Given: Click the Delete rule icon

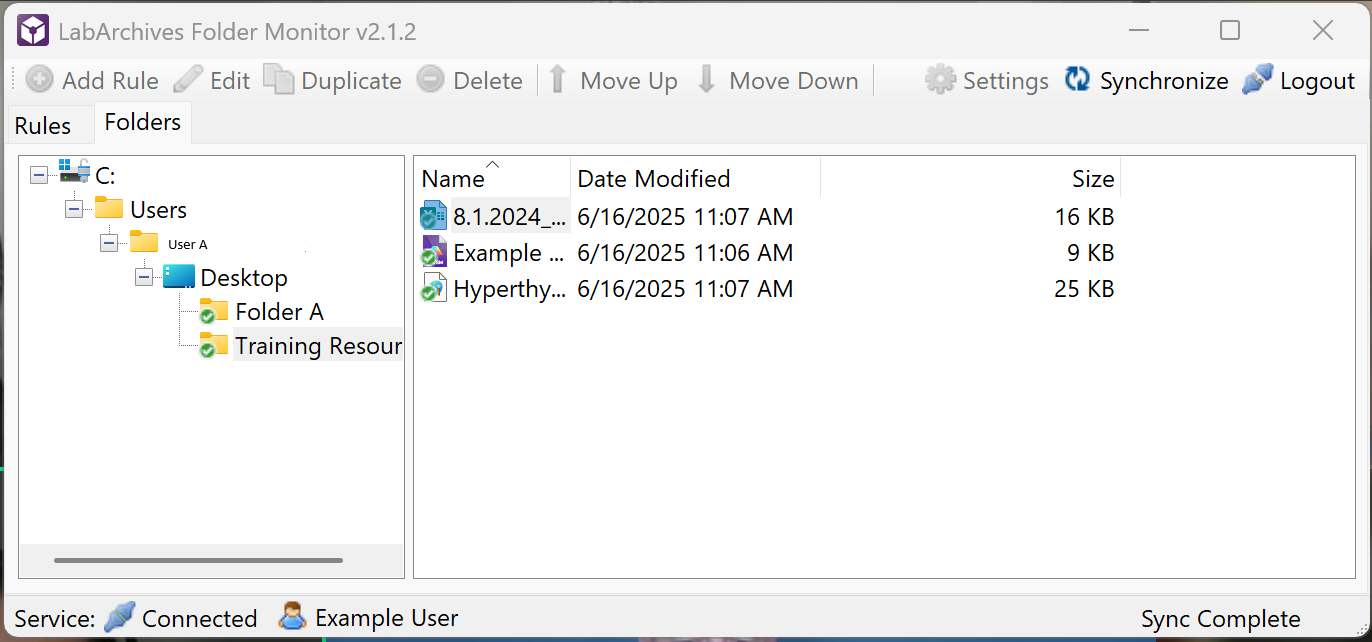Looking at the screenshot, I should coord(430,79).
